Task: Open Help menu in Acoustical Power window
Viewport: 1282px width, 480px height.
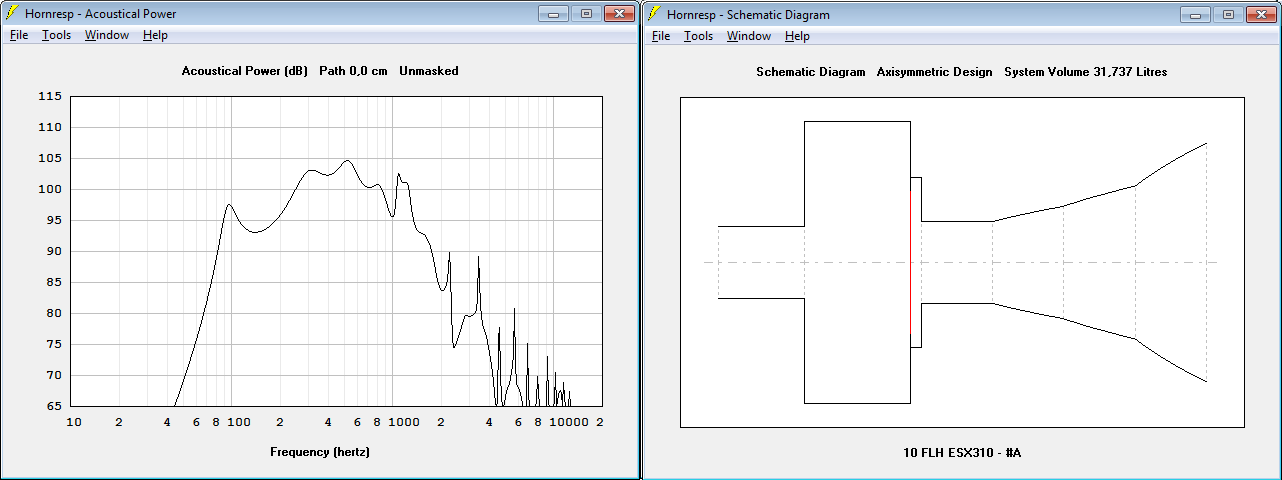Action: 155,35
